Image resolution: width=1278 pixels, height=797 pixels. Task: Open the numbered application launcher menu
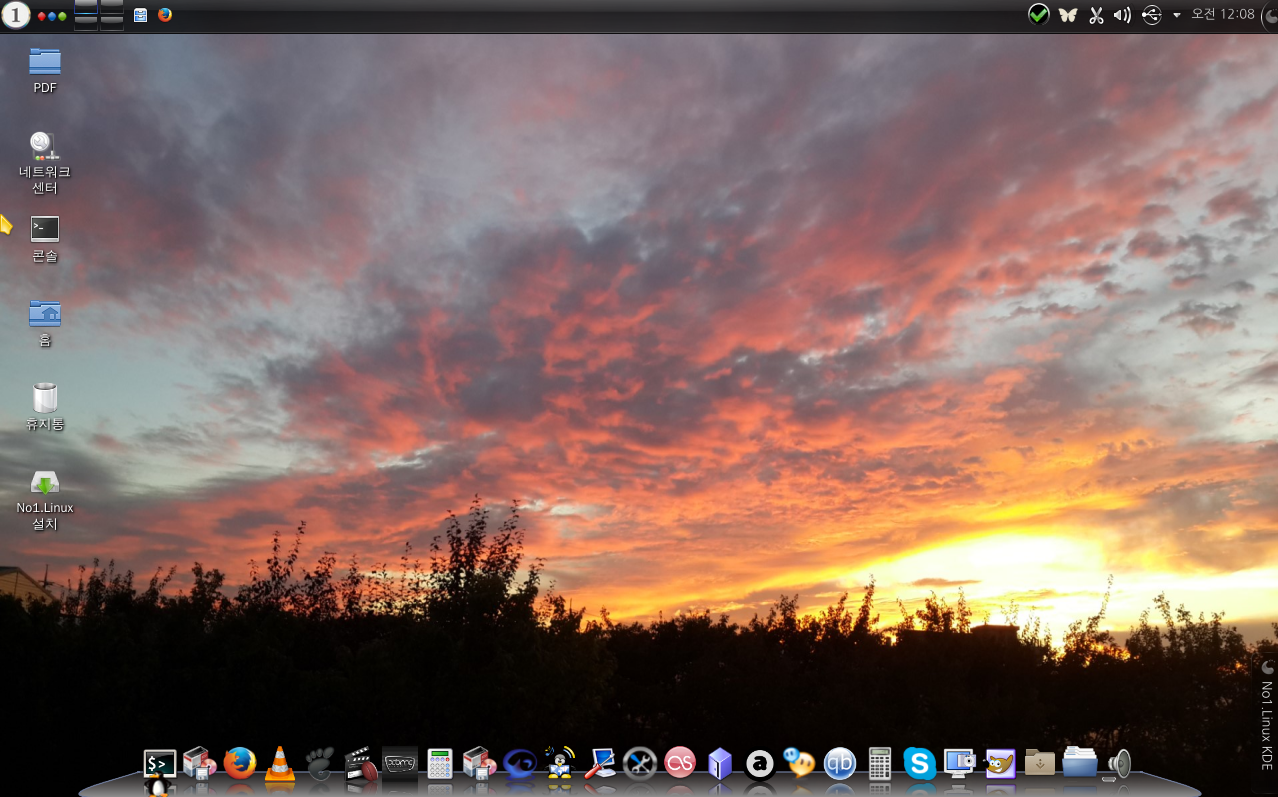pyautogui.click(x=15, y=15)
